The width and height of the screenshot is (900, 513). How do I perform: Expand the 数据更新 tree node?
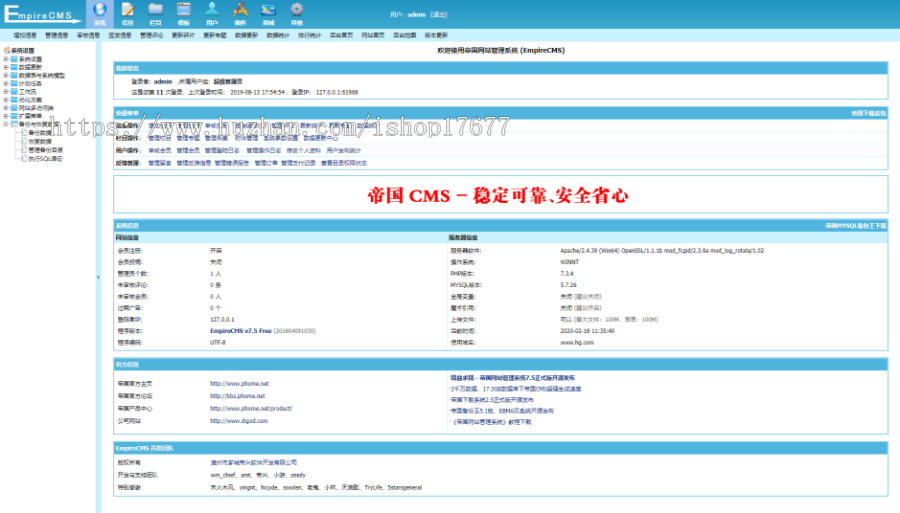[x=6, y=67]
